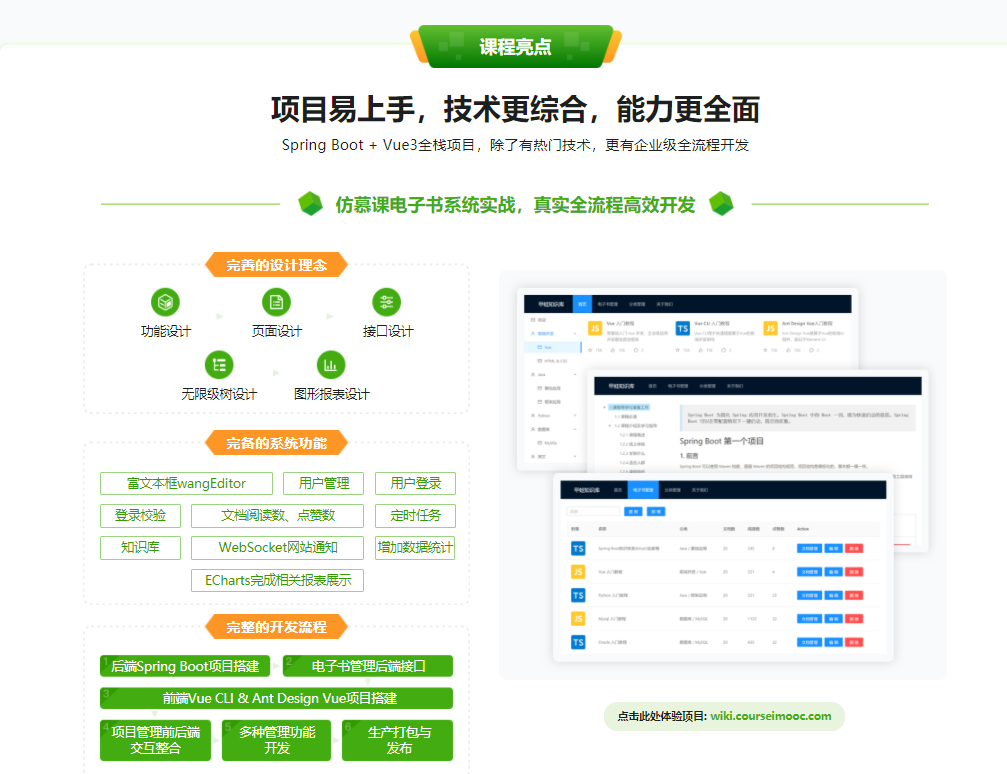Click the 图形报表设计 bar chart icon
Image resolution: width=1007 pixels, height=774 pixels.
(x=331, y=364)
